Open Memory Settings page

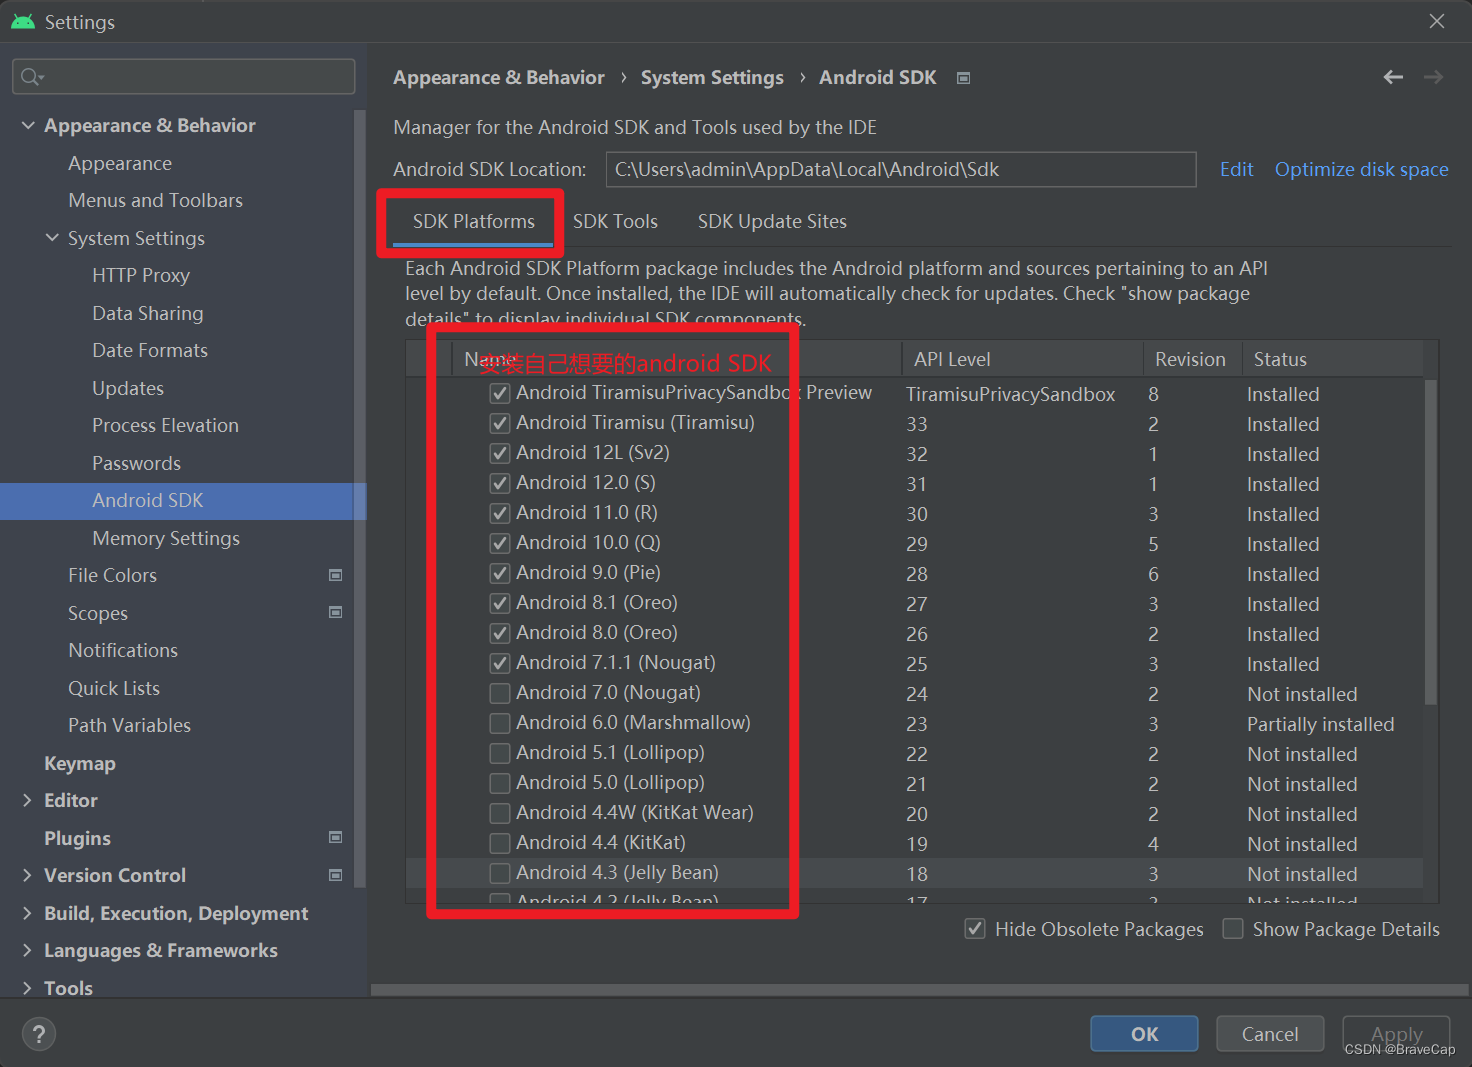[166, 538]
